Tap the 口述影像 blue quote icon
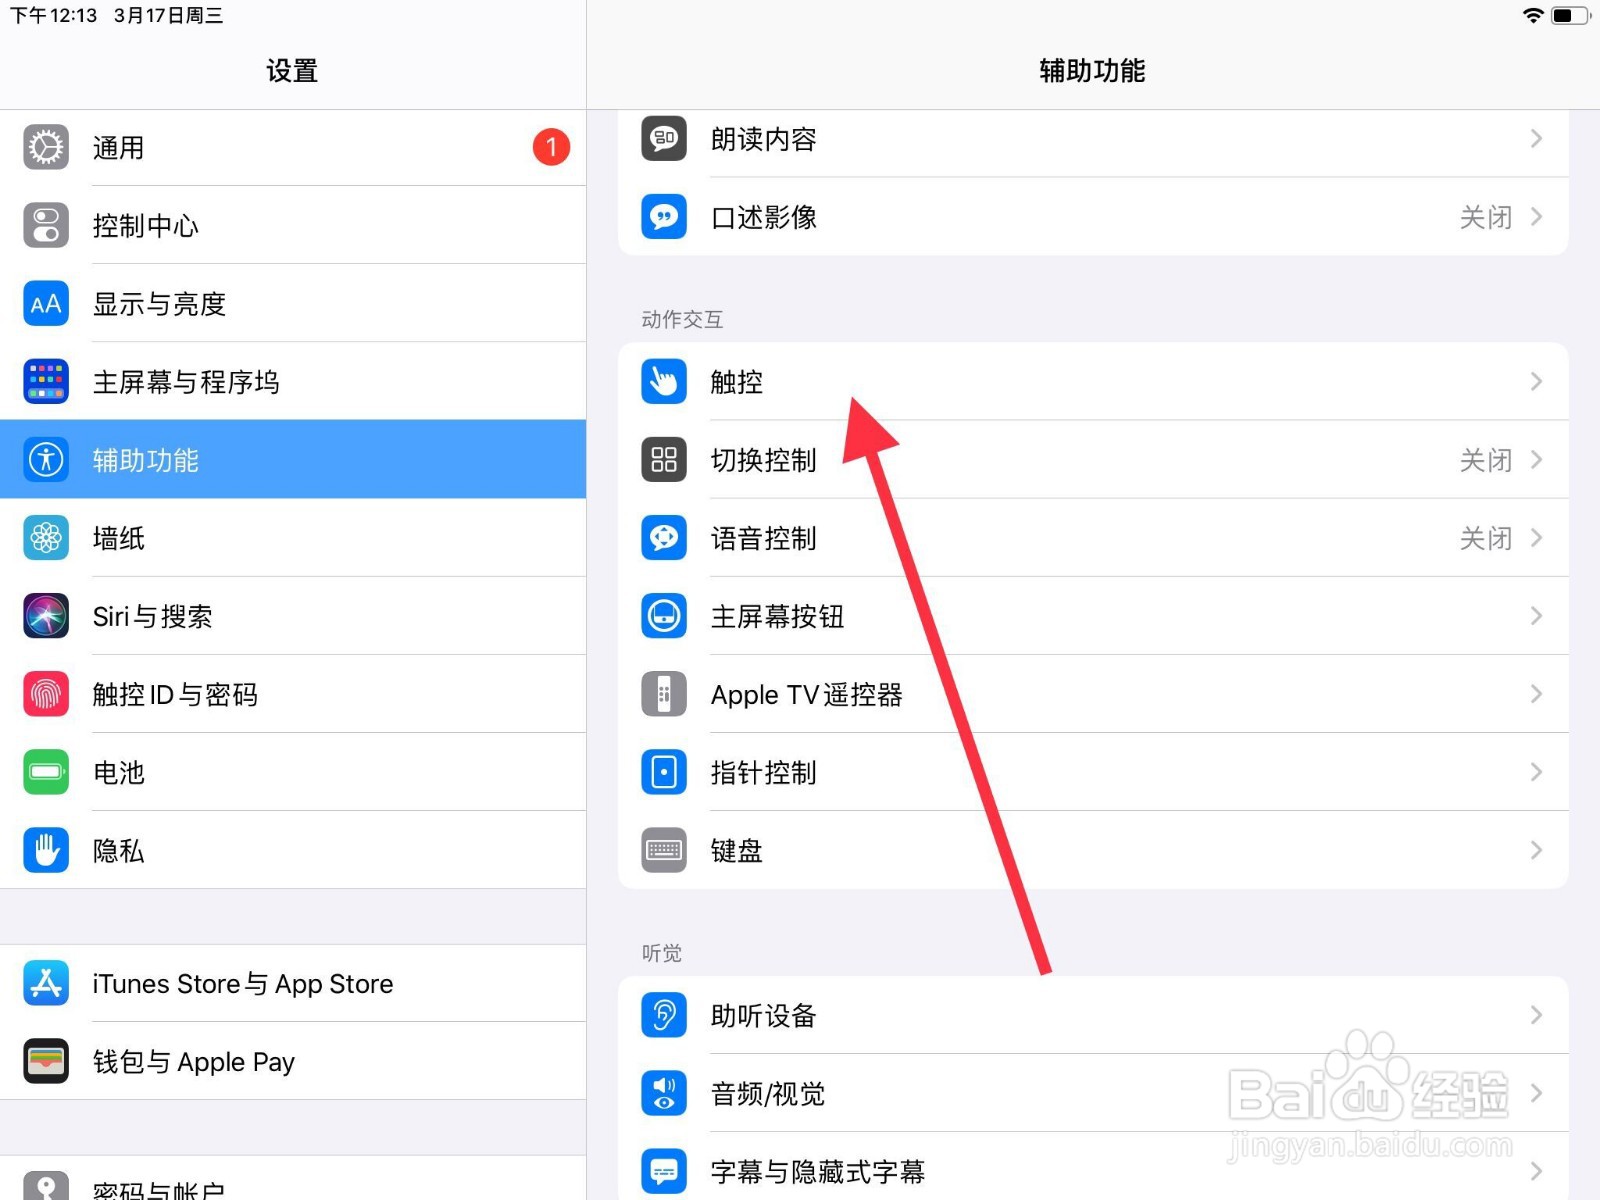 pos(664,216)
